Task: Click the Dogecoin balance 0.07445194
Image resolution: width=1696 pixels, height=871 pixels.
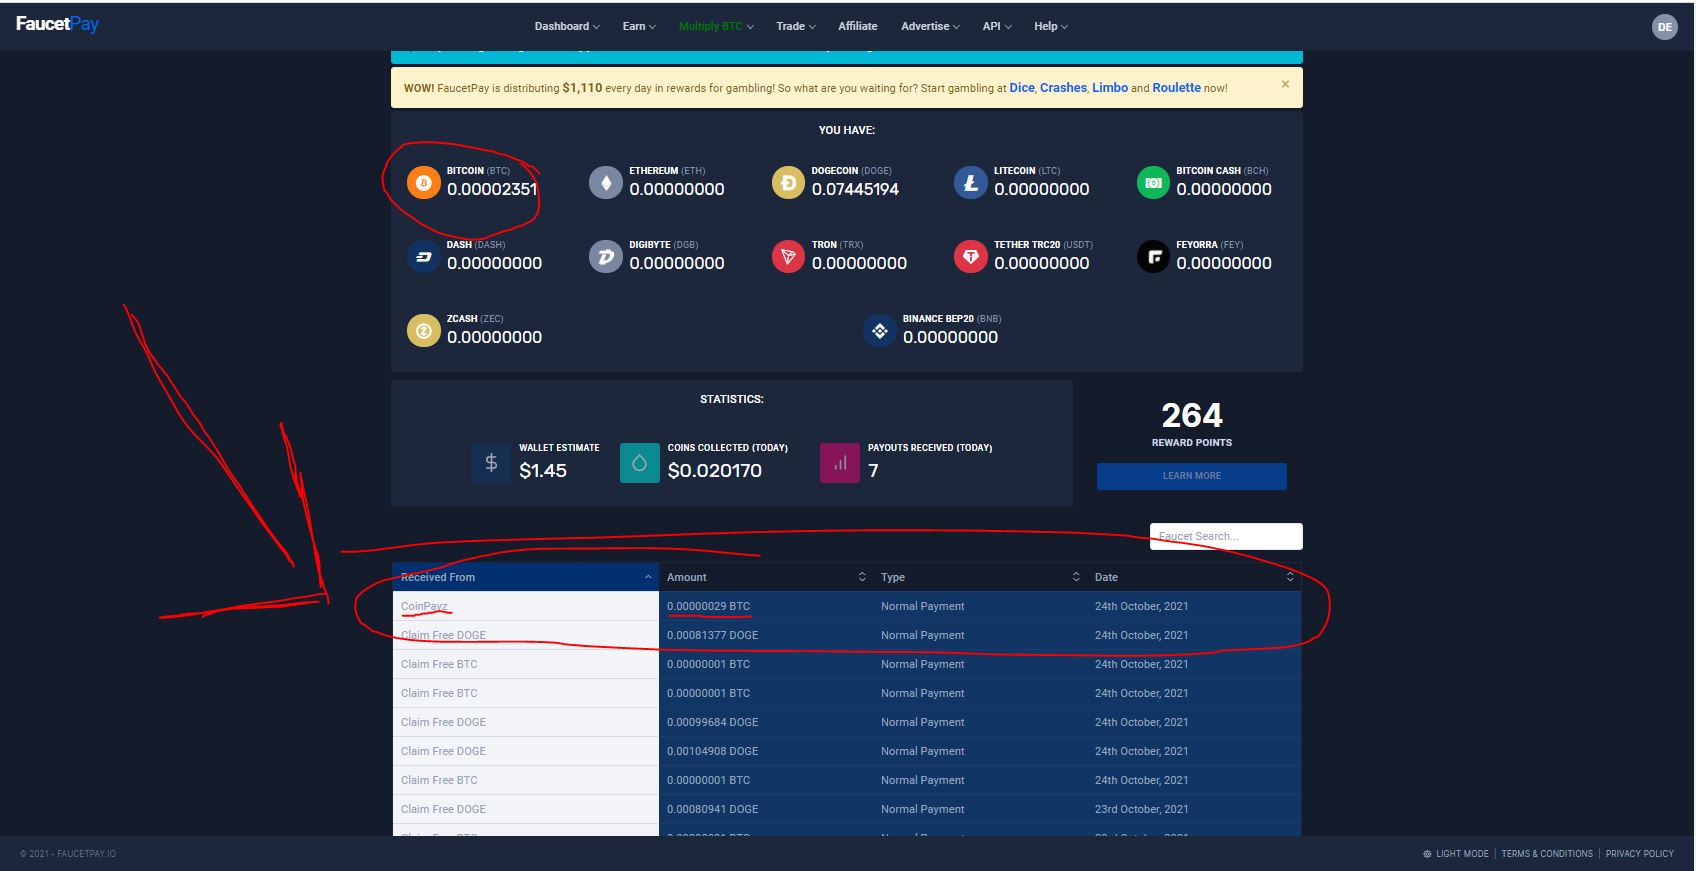Action: (855, 189)
